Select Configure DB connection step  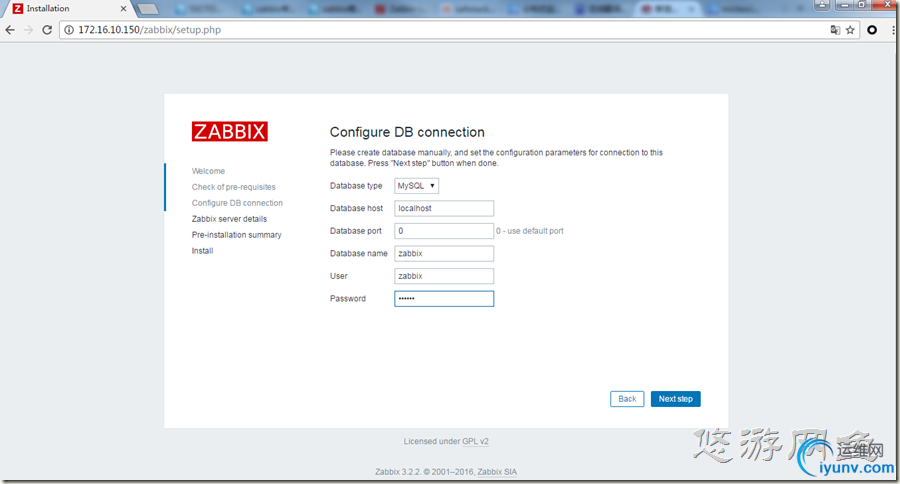(x=237, y=203)
